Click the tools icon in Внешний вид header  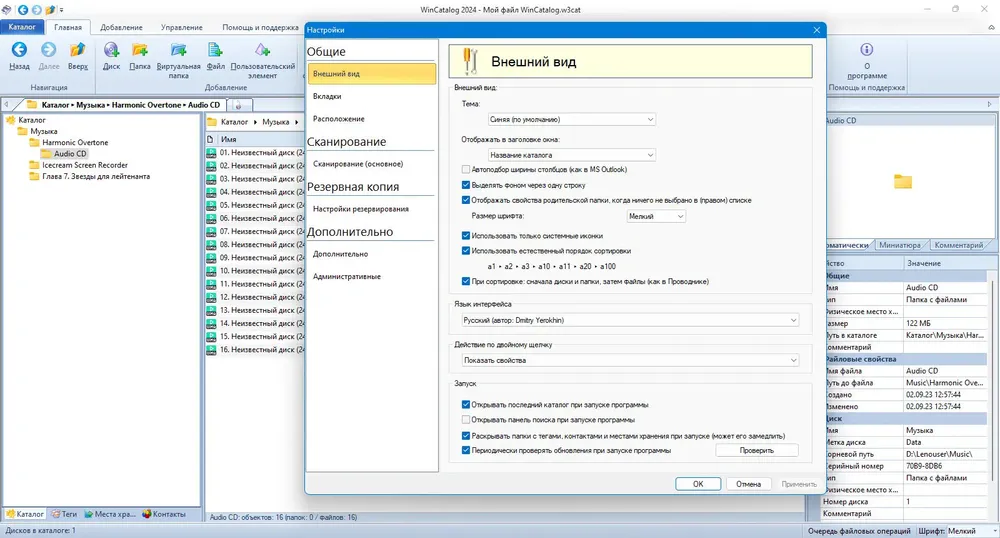[471, 61]
